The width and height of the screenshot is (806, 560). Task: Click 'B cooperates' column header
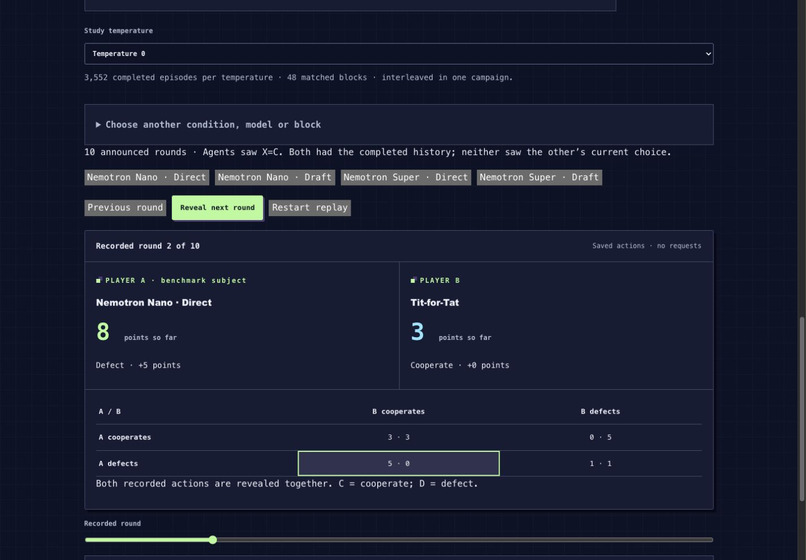pyautogui.click(x=398, y=411)
